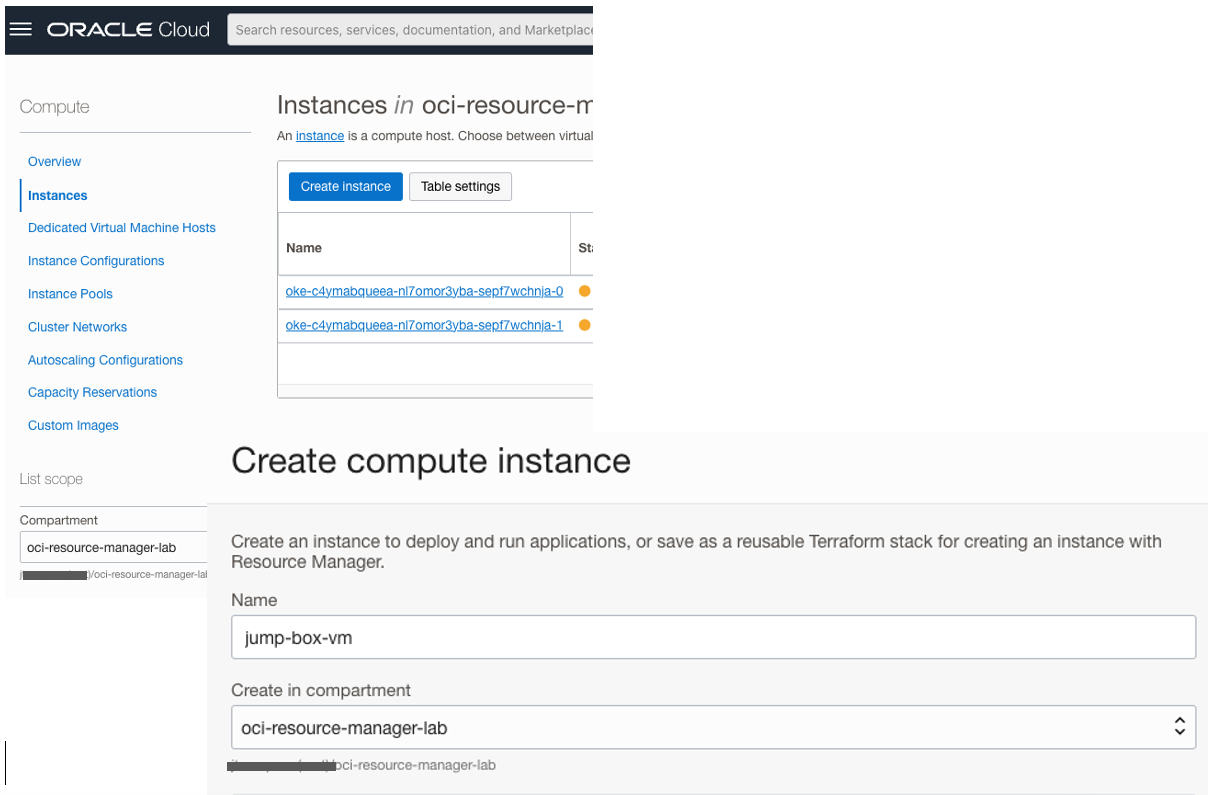1219x795 pixels.
Task: Click the Name field containing jump-box-vm
Action: coord(713,636)
